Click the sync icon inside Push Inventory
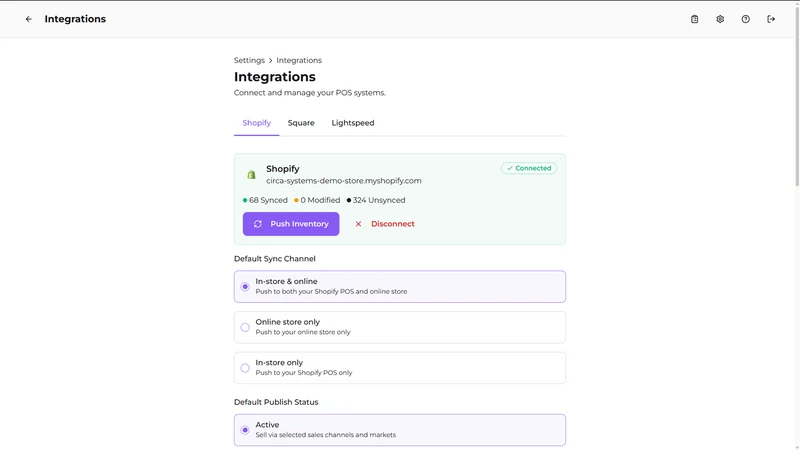Image resolution: width=800 pixels, height=450 pixels. point(258,224)
